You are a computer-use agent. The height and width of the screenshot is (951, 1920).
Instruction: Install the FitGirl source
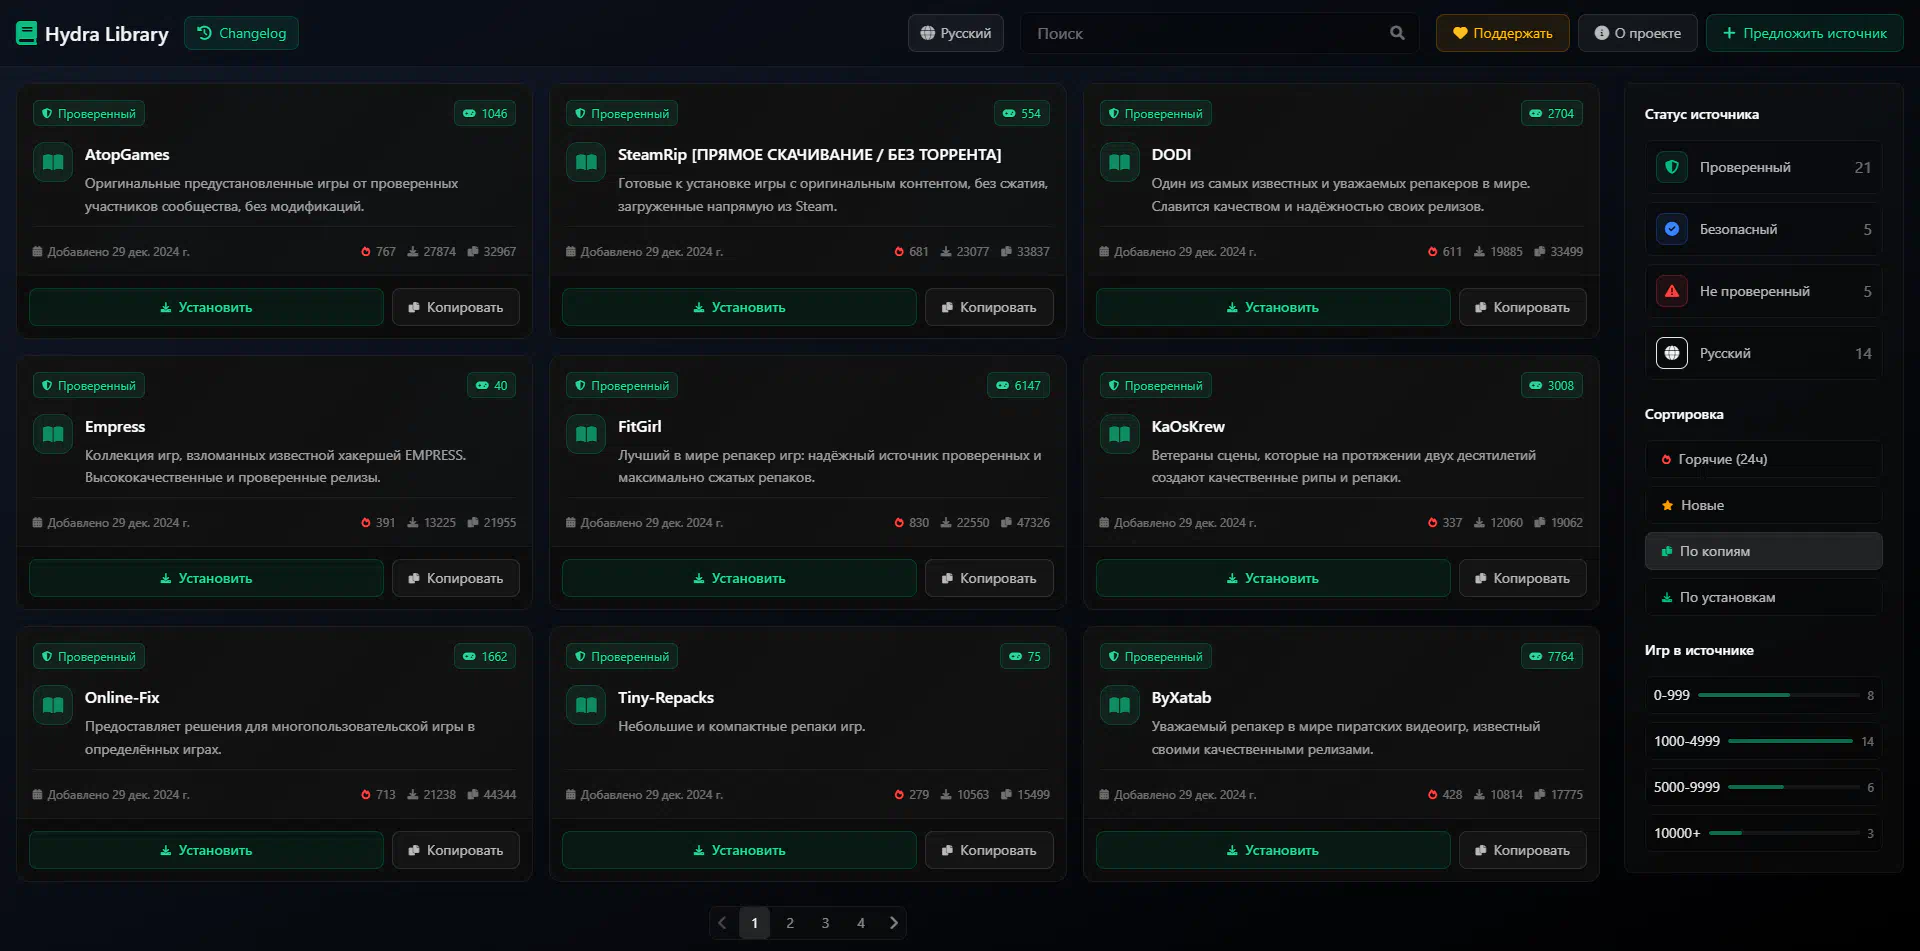(x=739, y=578)
